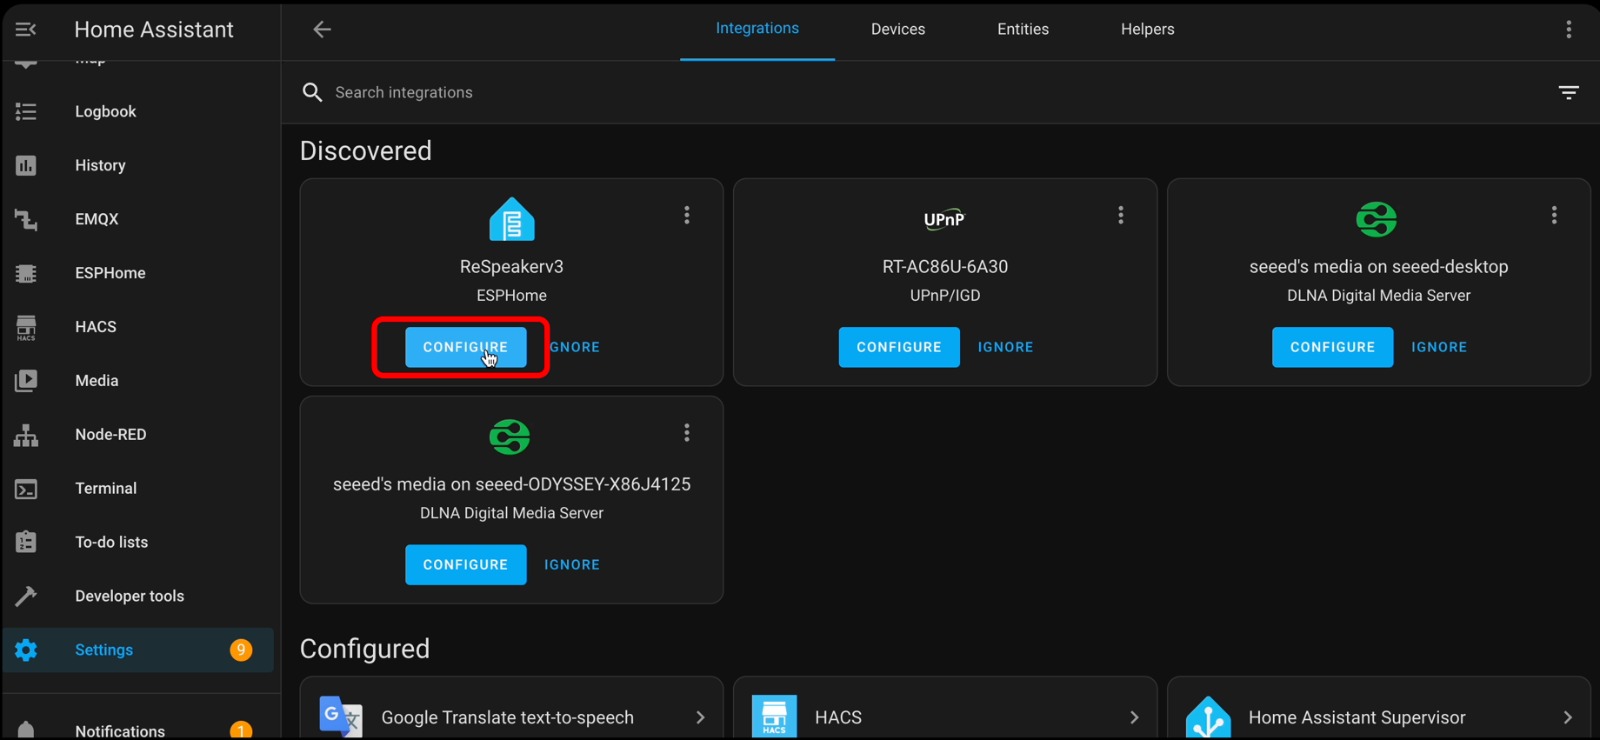Click the ReSpeakerv3 device name
The height and width of the screenshot is (740, 1600).
click(512, 267)
